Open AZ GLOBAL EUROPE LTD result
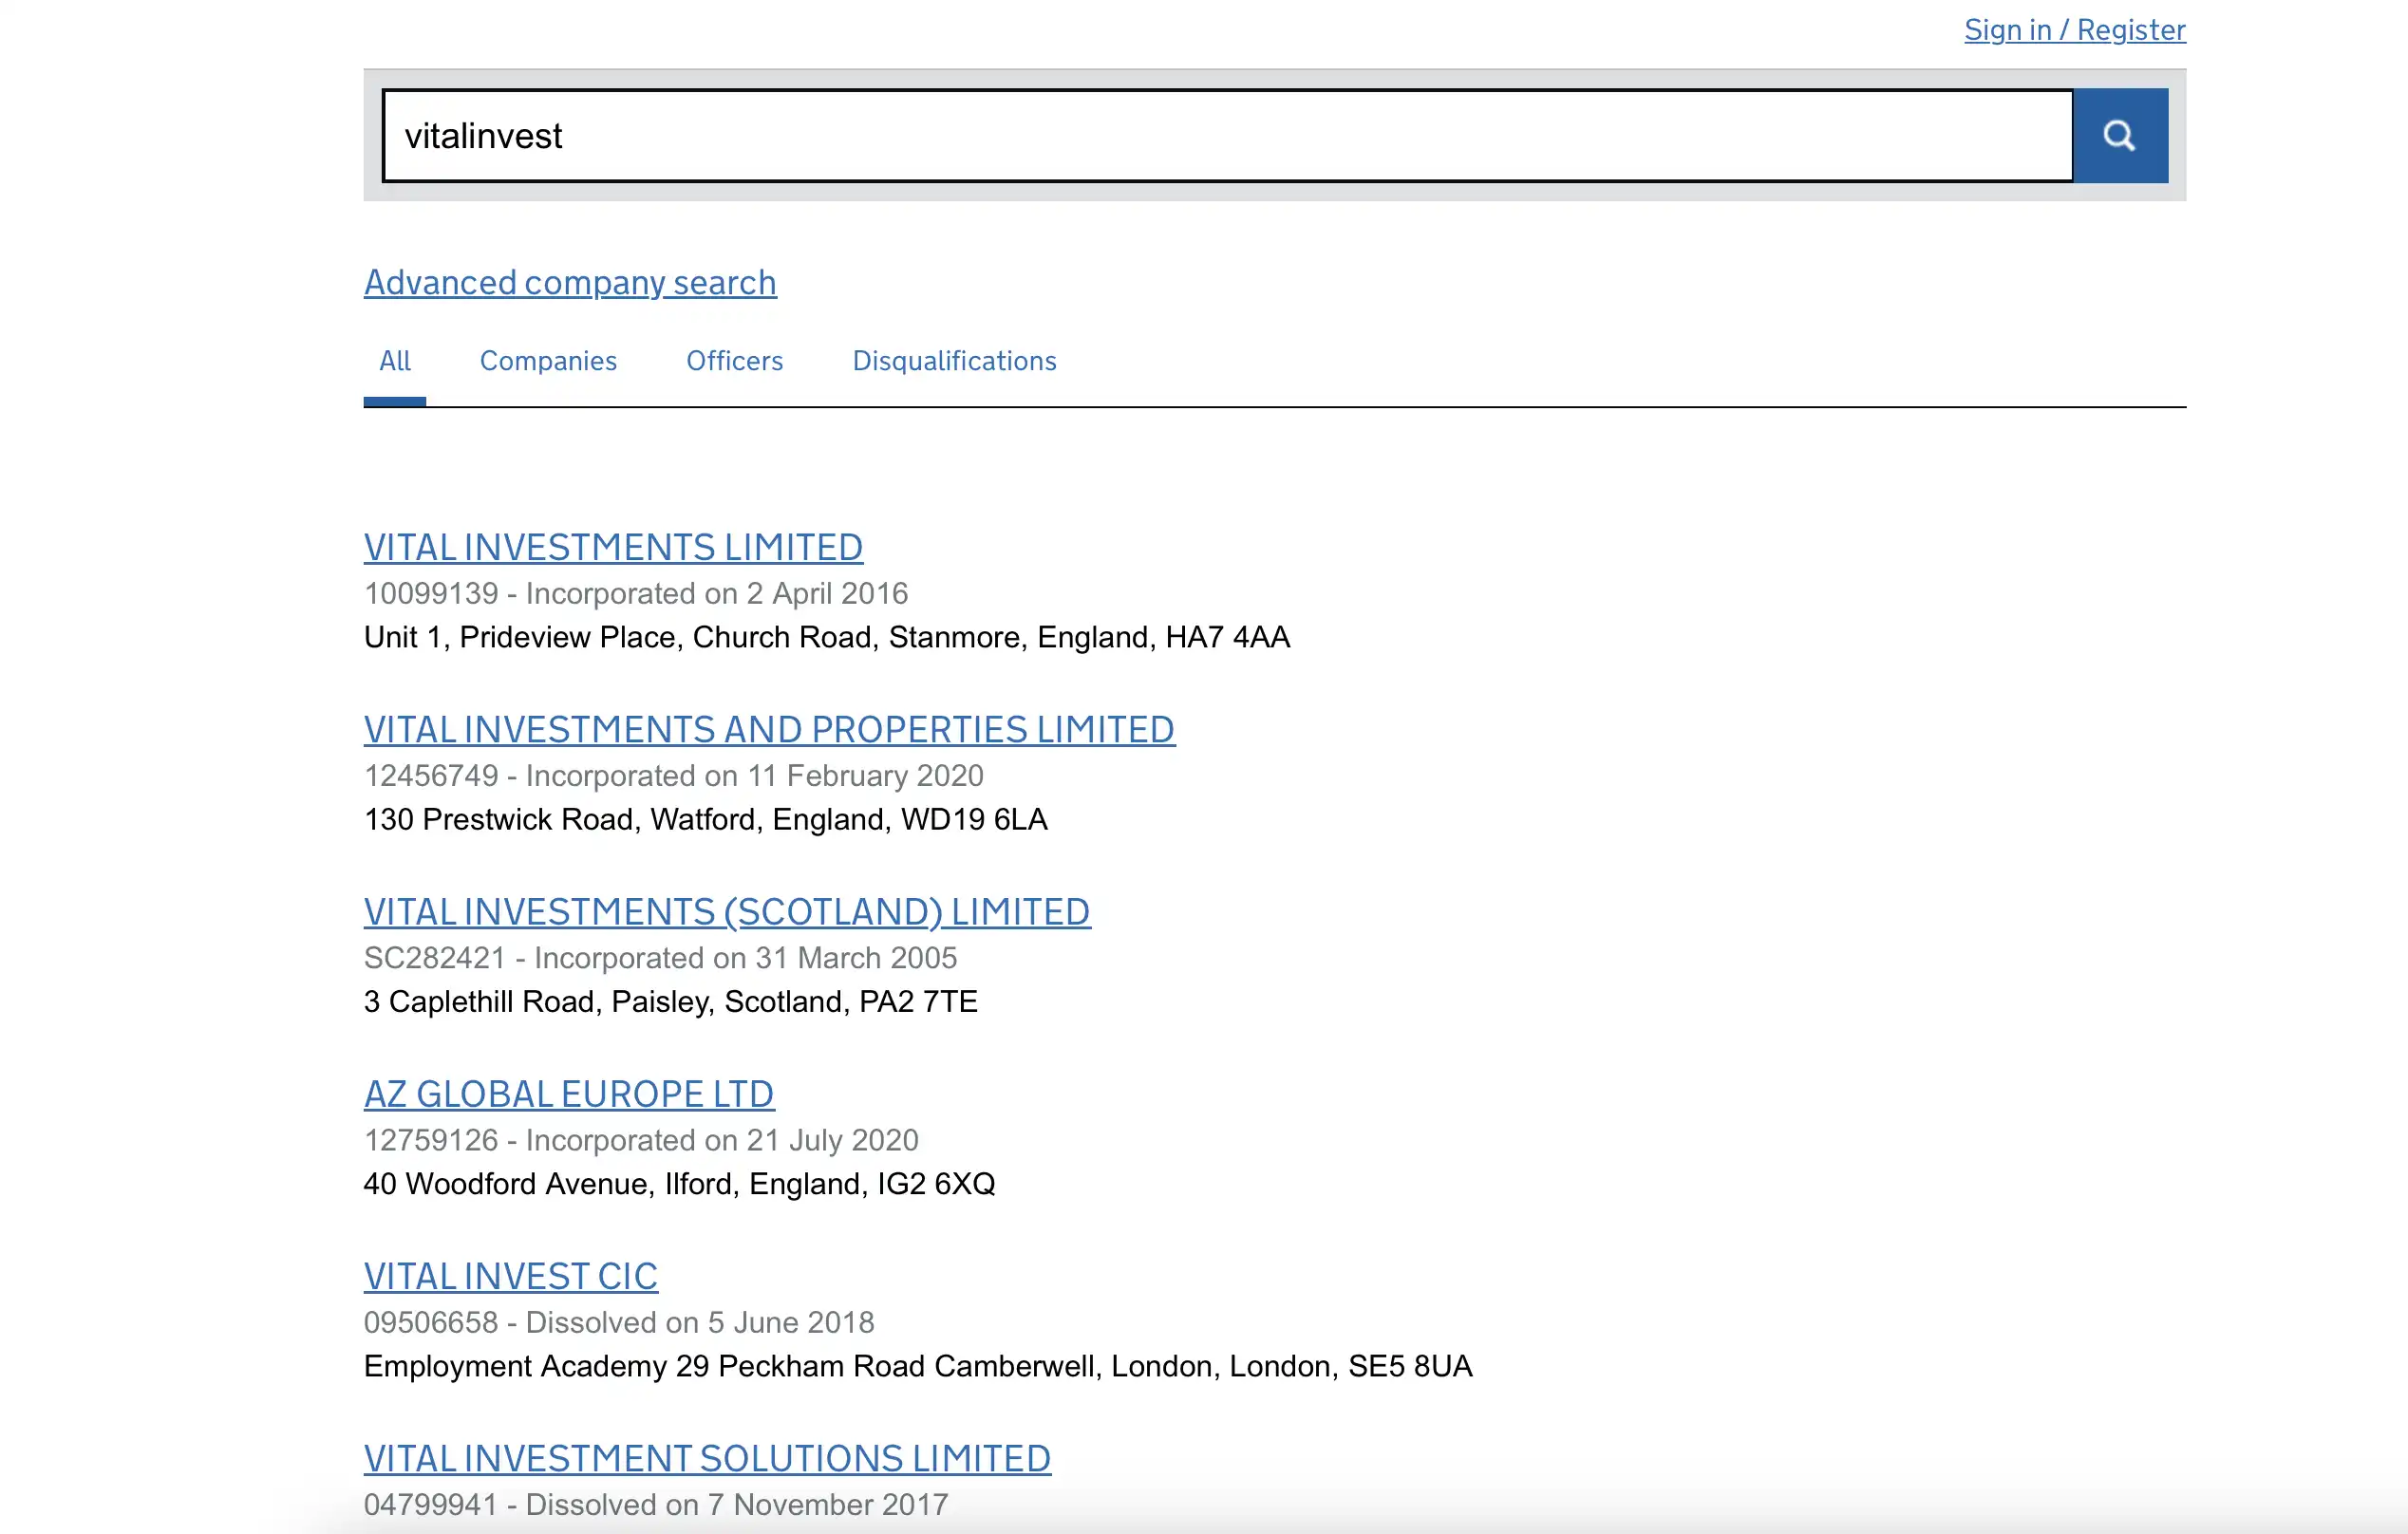2408x1534 pixels. 569,1094
